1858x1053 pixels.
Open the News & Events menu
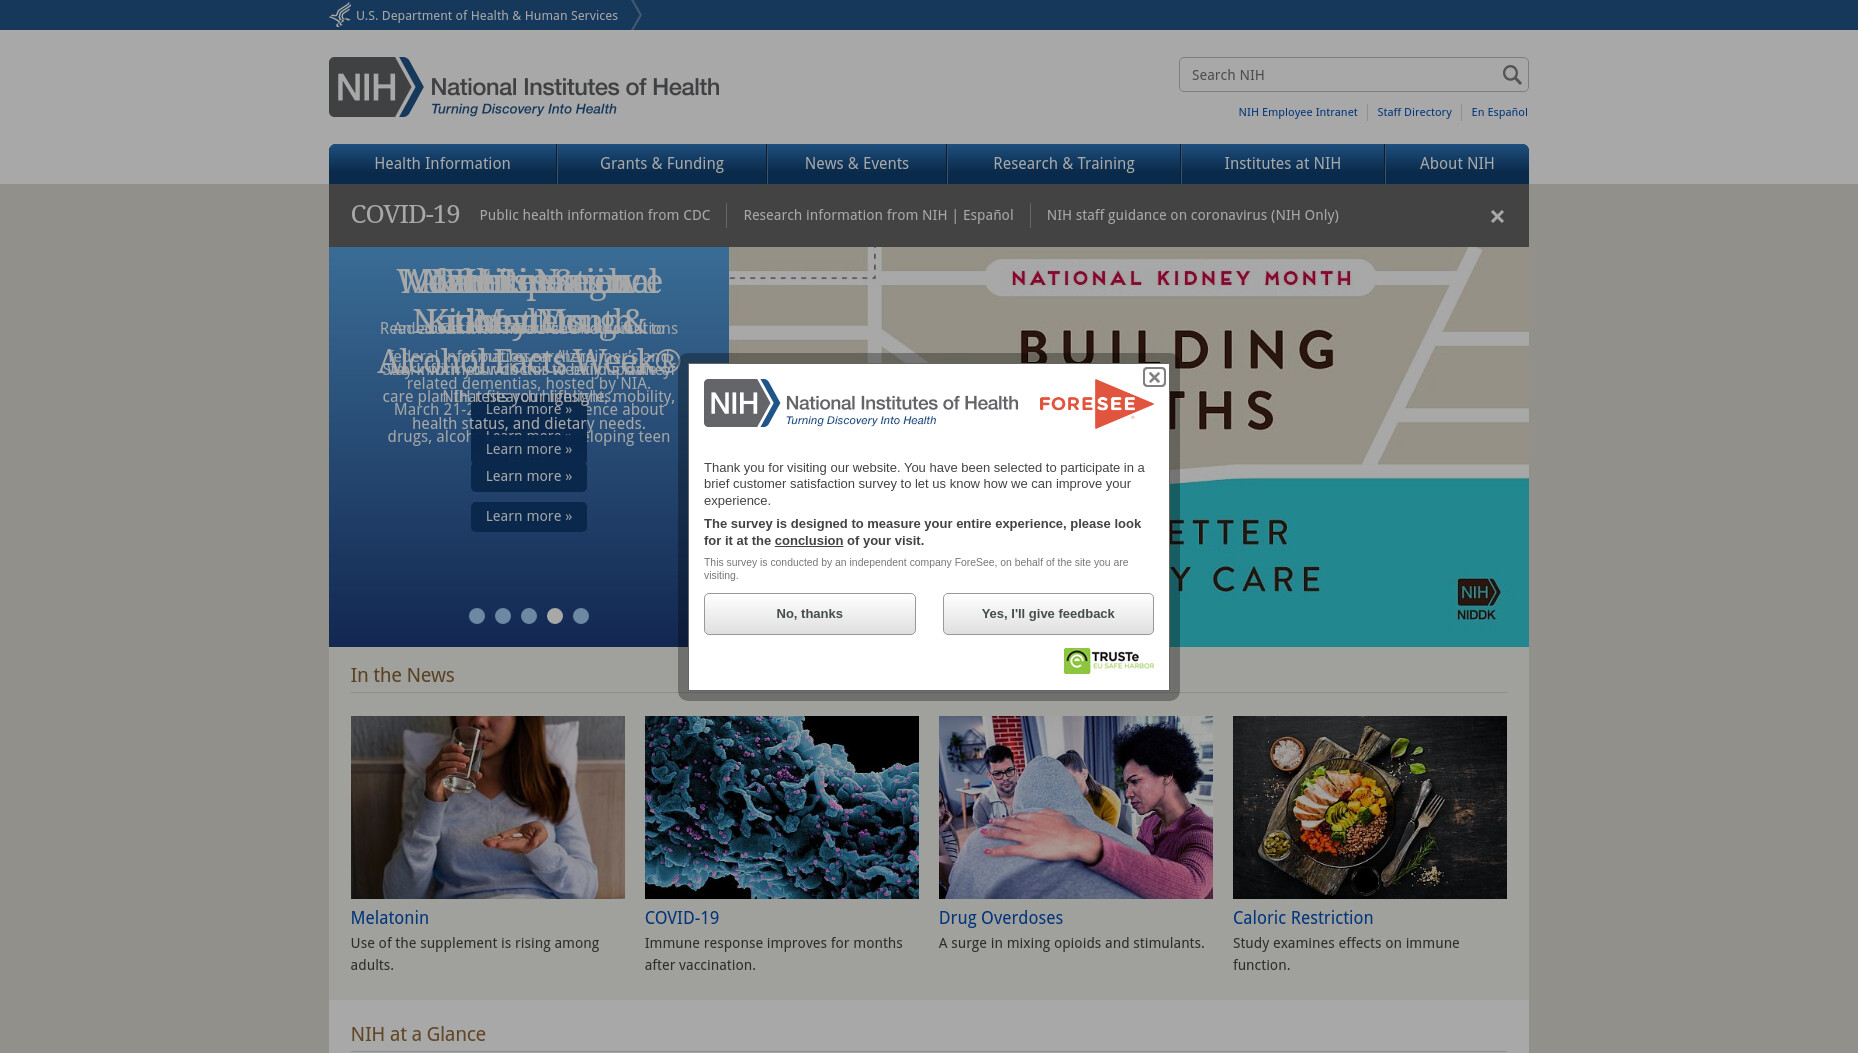click(x=857, y=164)
